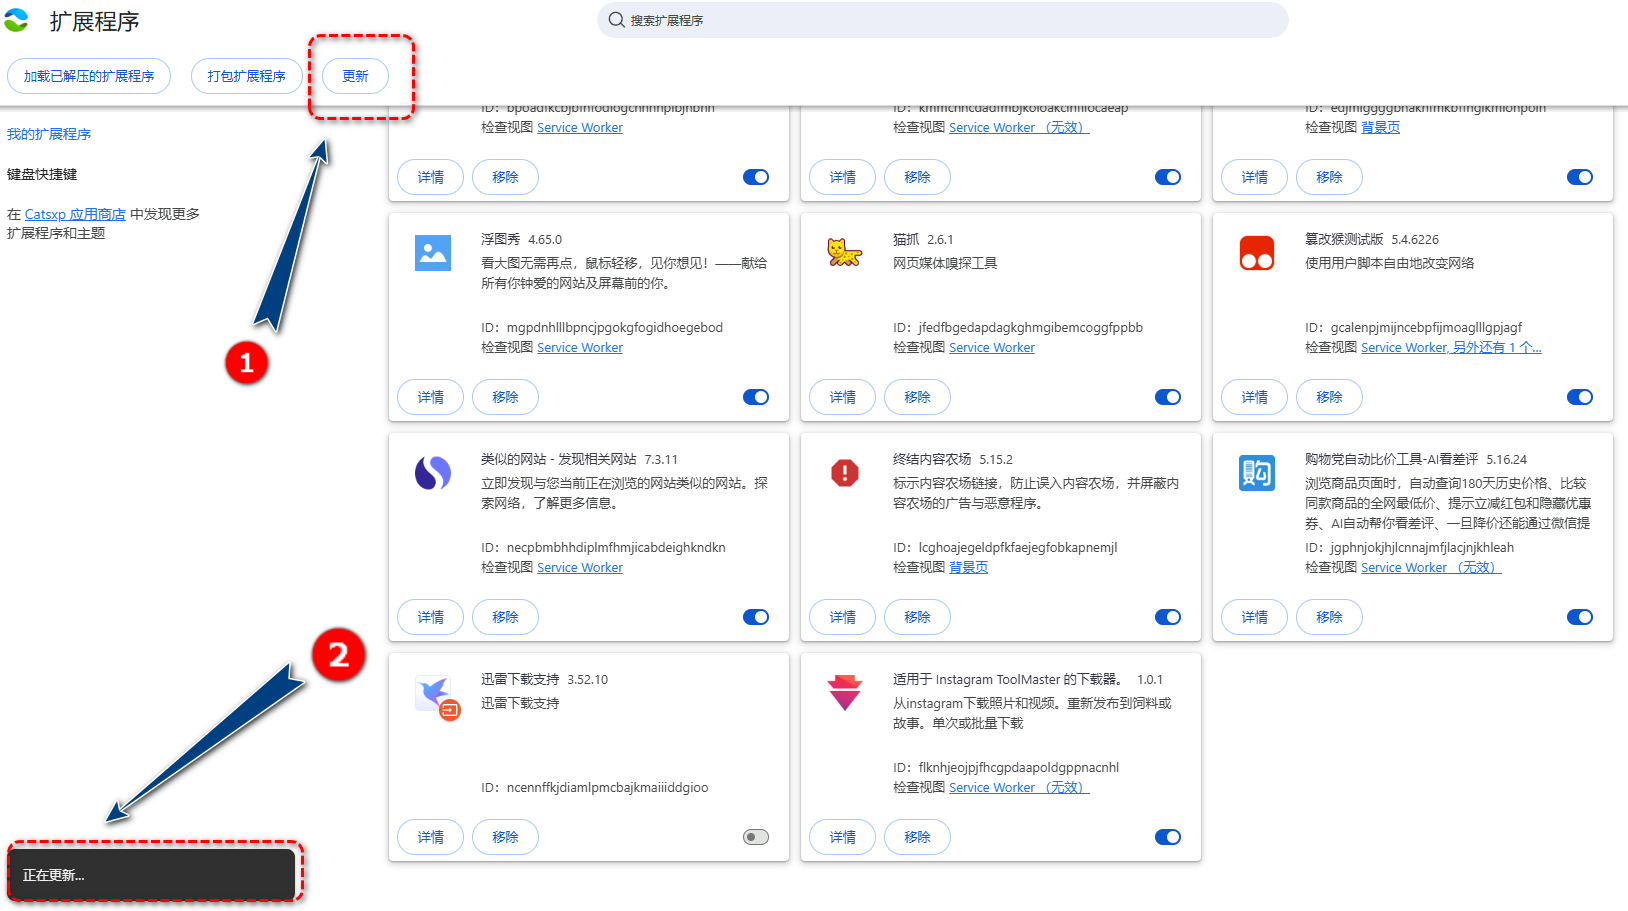Click 加载已解压的扩展程序 button
The width and height of the screenshot is (1628, 911).
click(x=89, y=76)
